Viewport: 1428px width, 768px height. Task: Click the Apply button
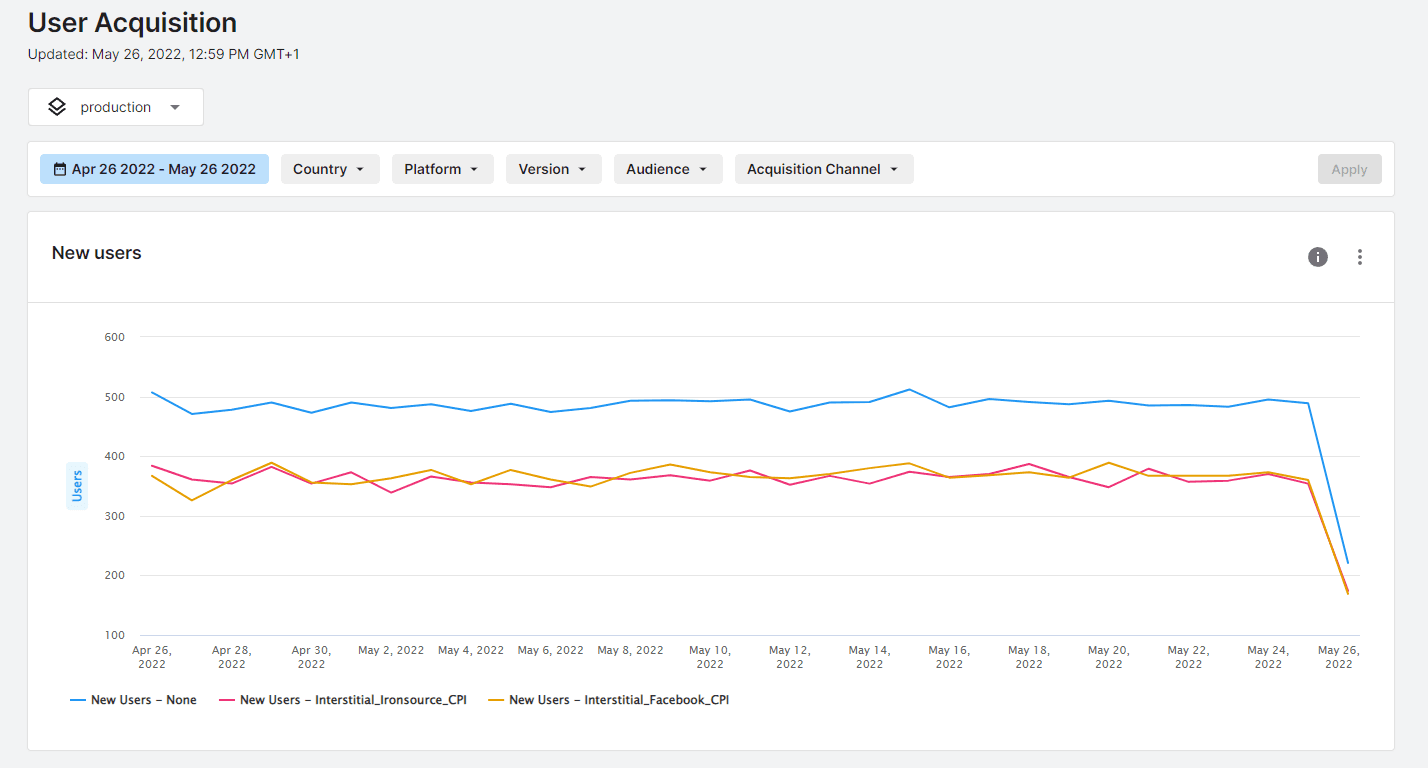[x=1349, y=168]
